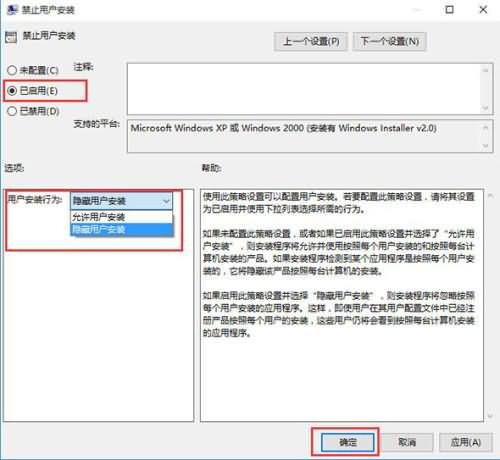Viewport: 500px width, 460px height.
Task: Click the 取消 button
Action: (x=407, y=442)
